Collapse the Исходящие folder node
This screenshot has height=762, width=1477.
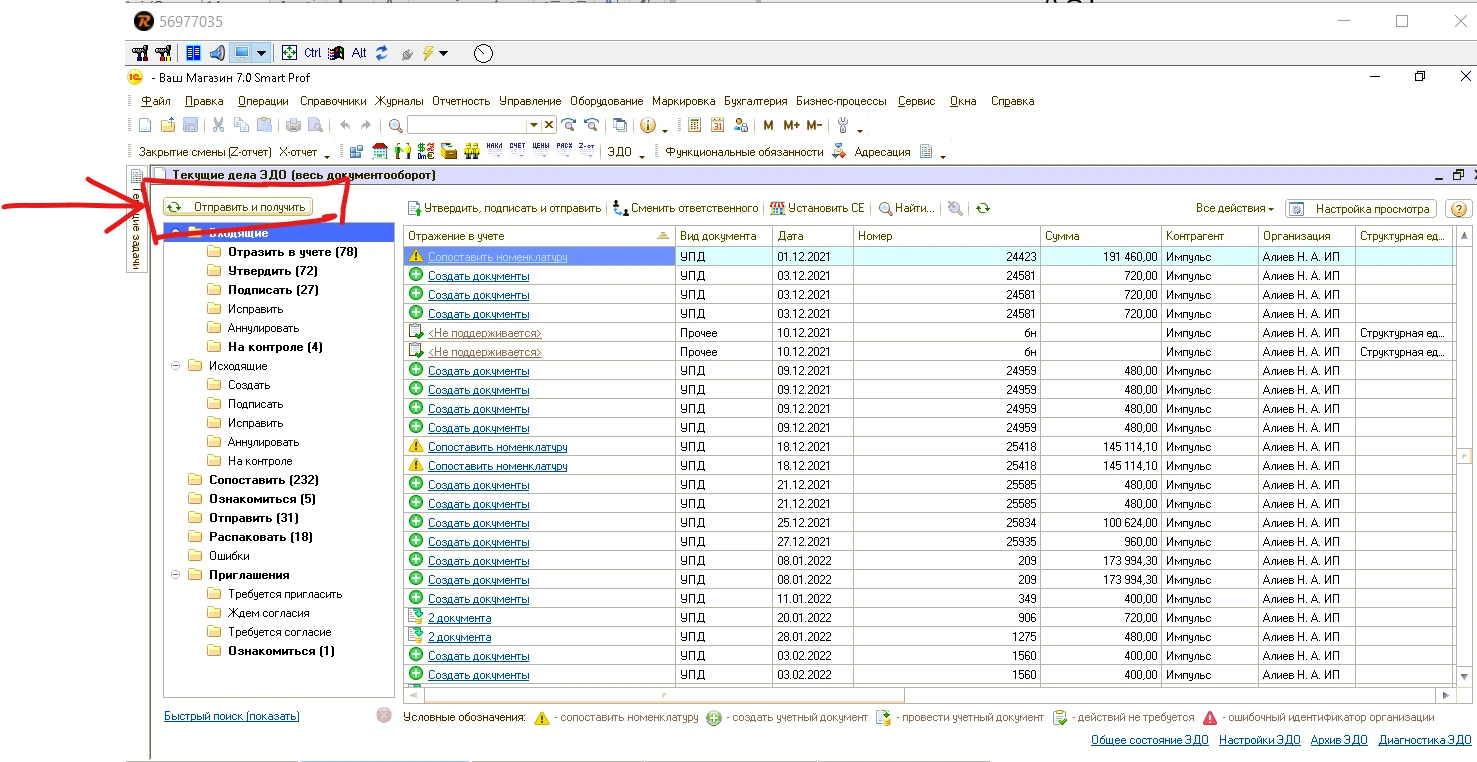pyautogui.click(x=176, y=366)
